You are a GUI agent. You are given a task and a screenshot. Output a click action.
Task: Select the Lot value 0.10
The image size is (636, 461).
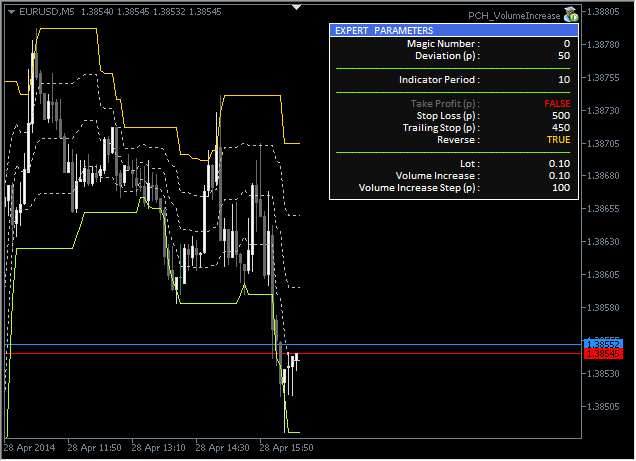click(x=559, y=164)
